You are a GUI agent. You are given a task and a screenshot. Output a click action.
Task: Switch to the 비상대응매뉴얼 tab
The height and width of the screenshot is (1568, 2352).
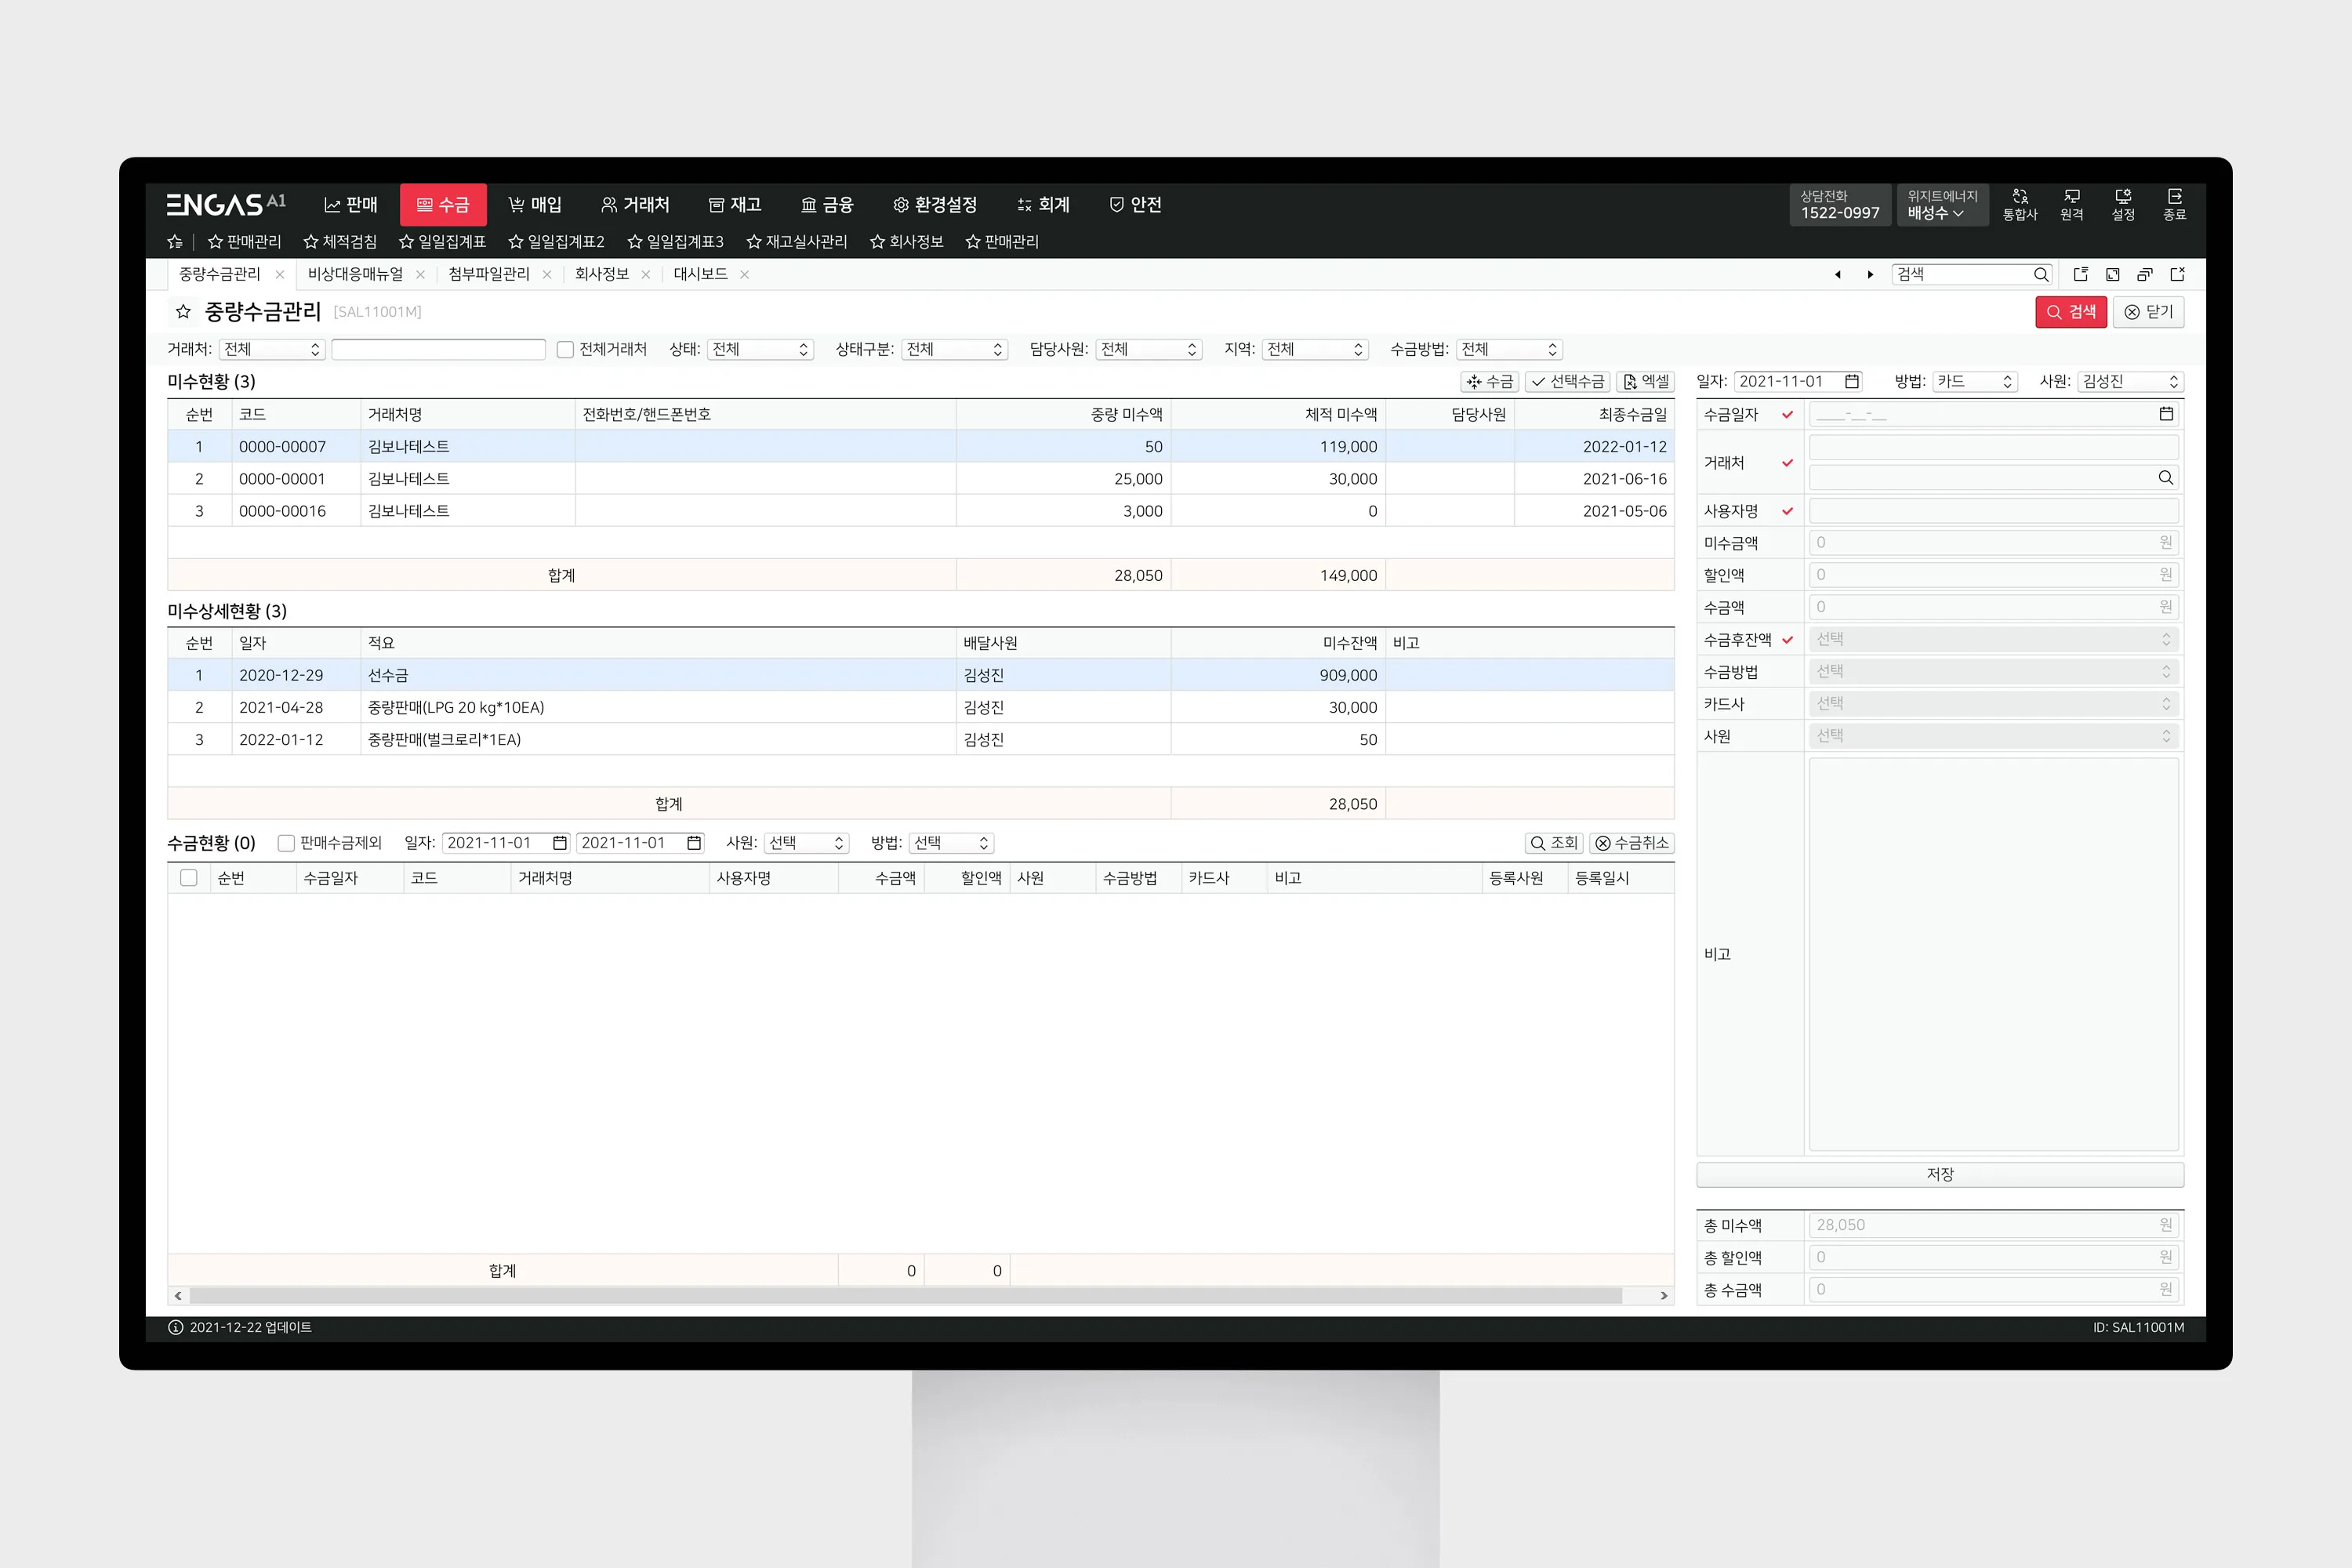click(x=355, y=274)
